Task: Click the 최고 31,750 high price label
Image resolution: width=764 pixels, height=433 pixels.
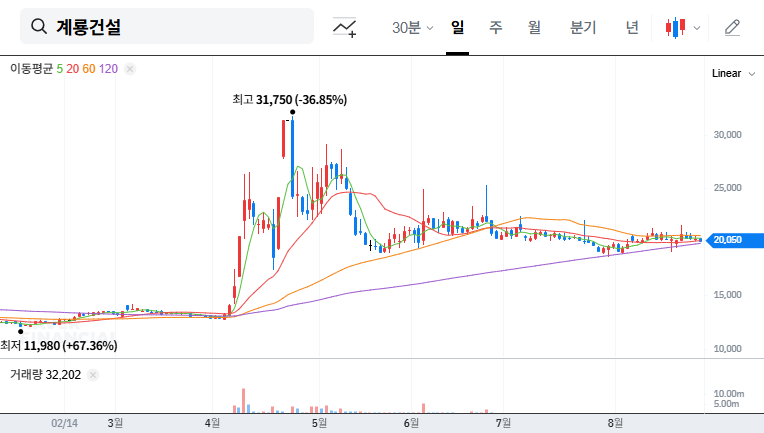Action: pos(289,100)
